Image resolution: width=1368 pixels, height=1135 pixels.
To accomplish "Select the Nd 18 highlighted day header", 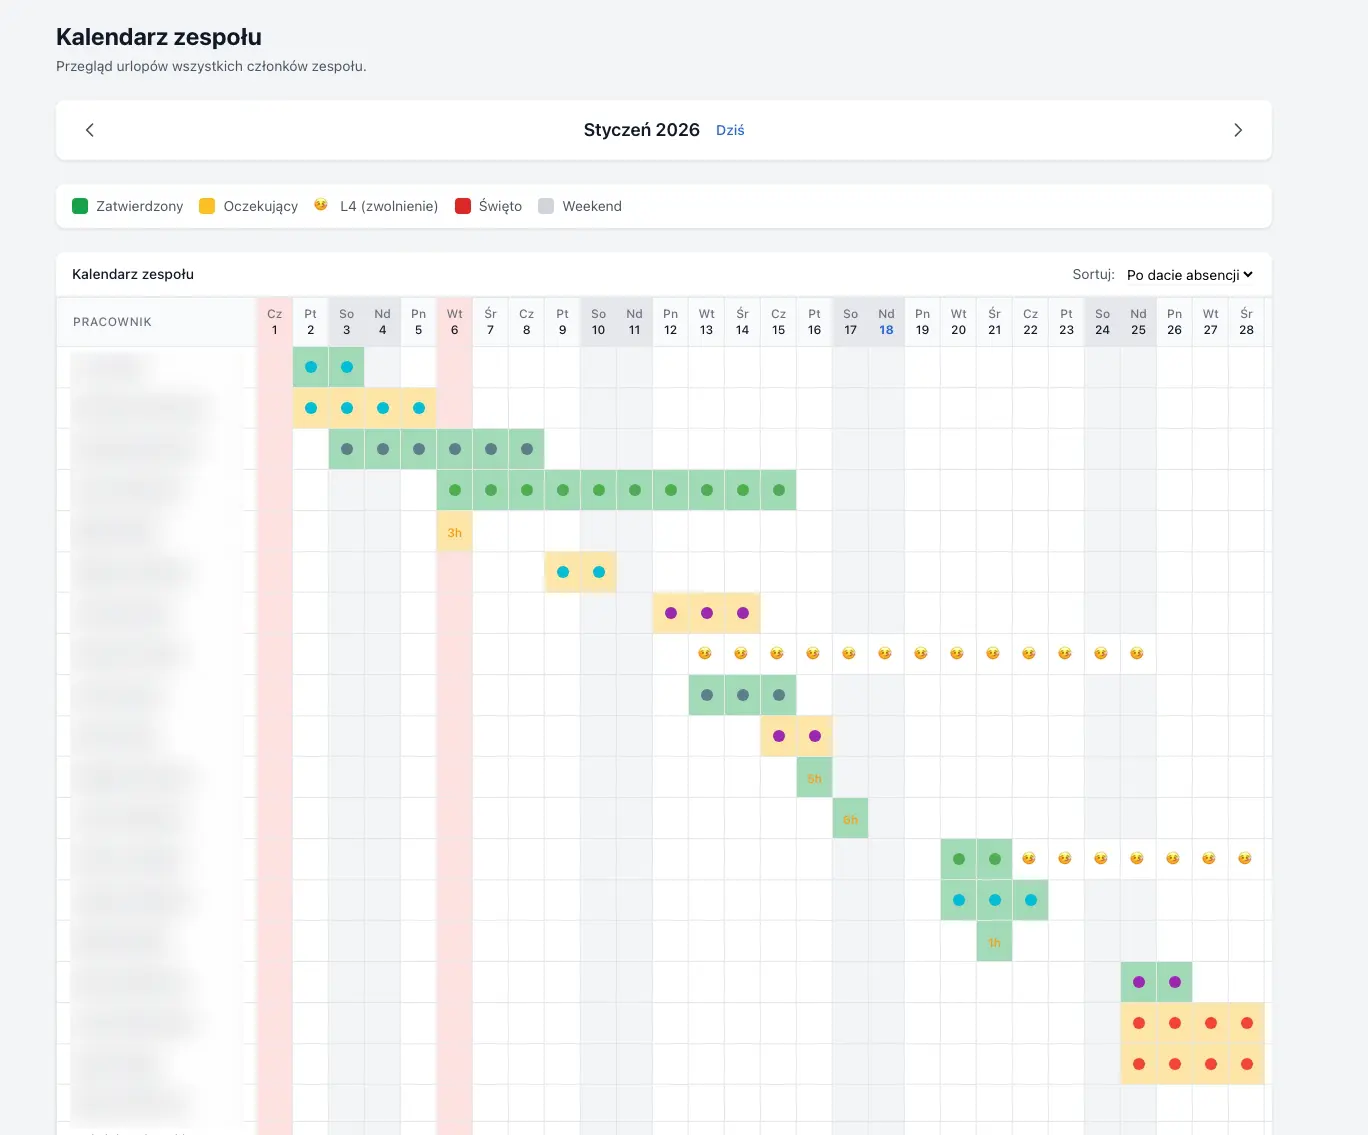I will click(886, 322).
